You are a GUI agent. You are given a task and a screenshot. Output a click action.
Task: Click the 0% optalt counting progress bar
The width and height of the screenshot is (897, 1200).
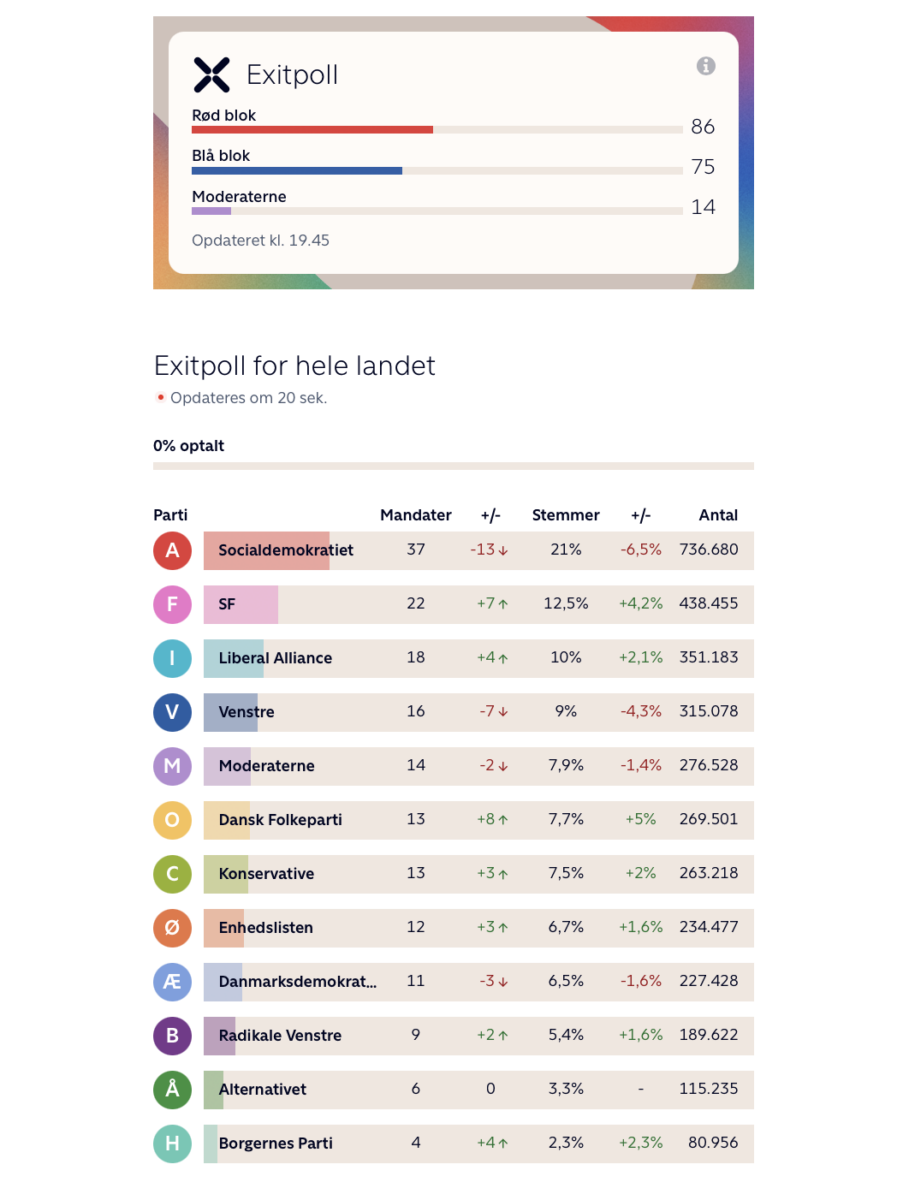[453, 466]
